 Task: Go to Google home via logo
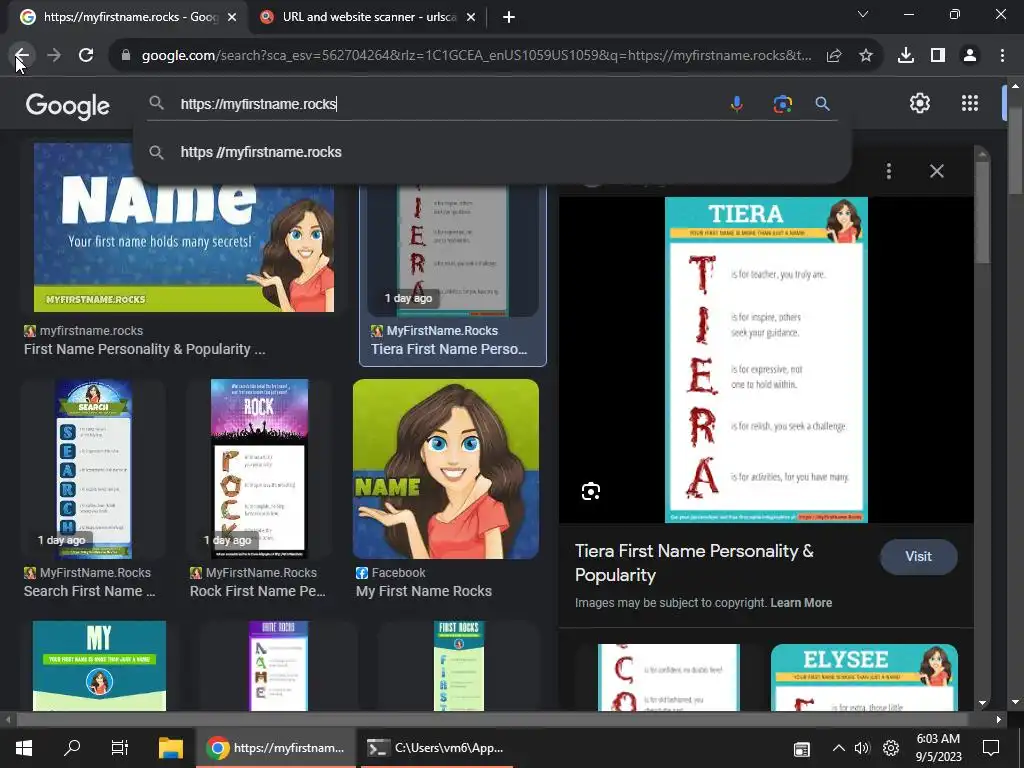tap(67, 105)
